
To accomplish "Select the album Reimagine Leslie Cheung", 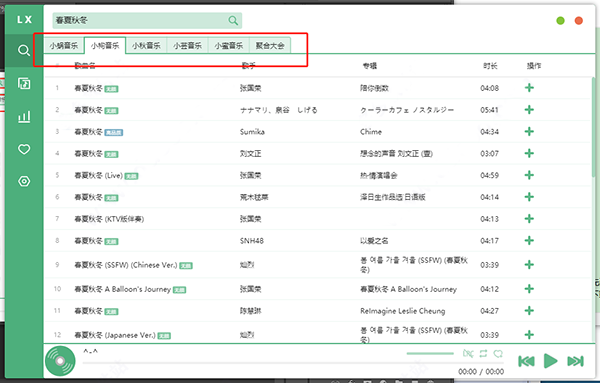I will [x=403, y=311].
